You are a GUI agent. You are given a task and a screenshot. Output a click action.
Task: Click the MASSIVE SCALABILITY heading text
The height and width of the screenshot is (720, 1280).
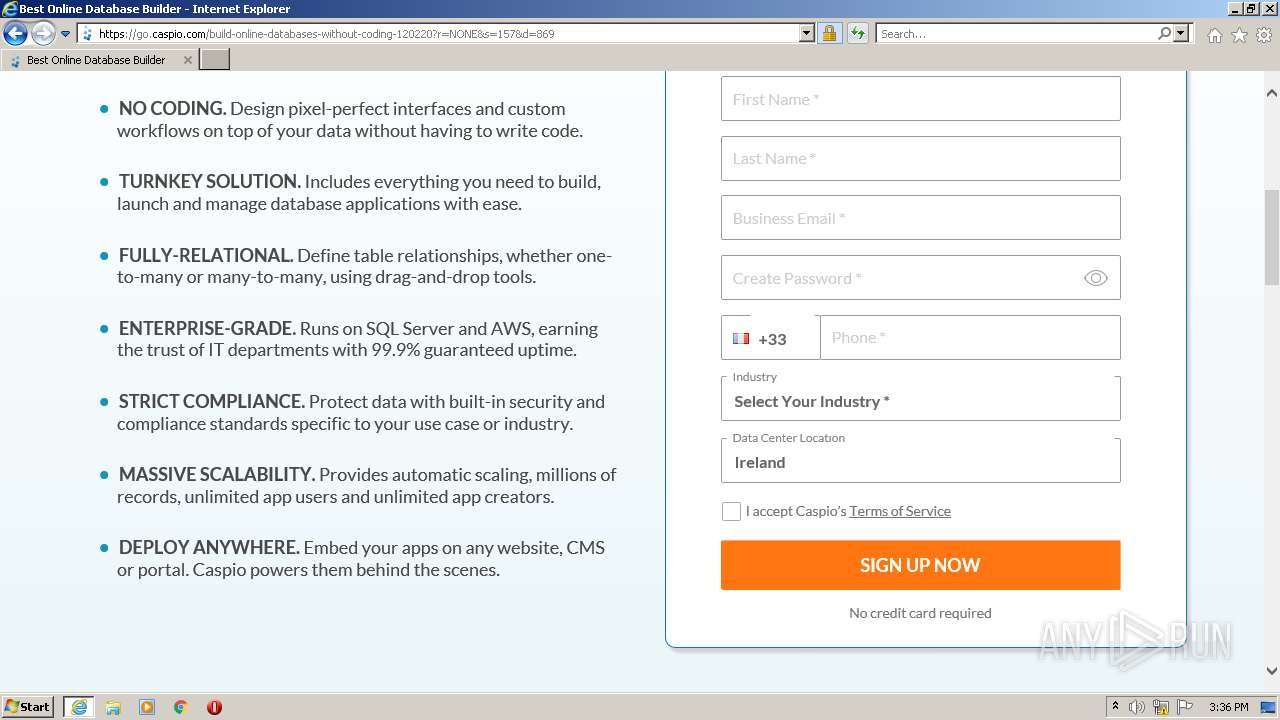pyautogui.click(x=217, y=474)
